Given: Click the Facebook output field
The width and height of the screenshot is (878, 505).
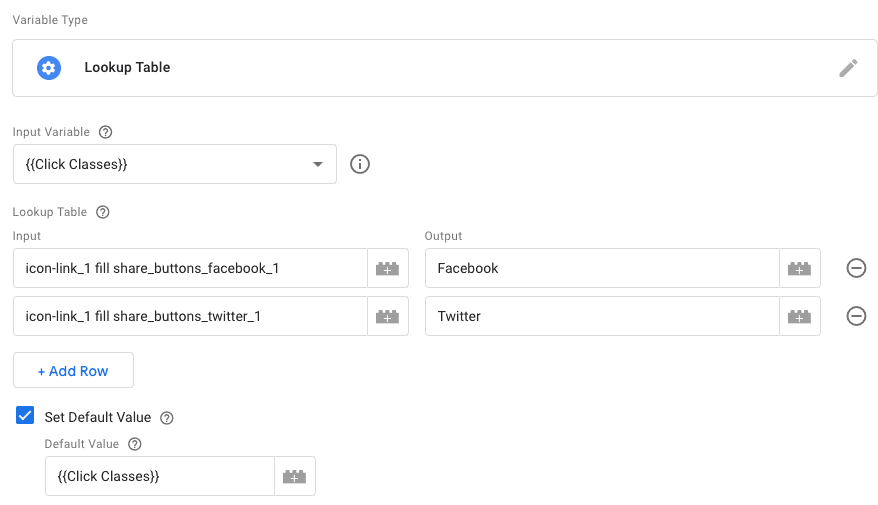Looking at the screenshot, I should click(603, 268).
